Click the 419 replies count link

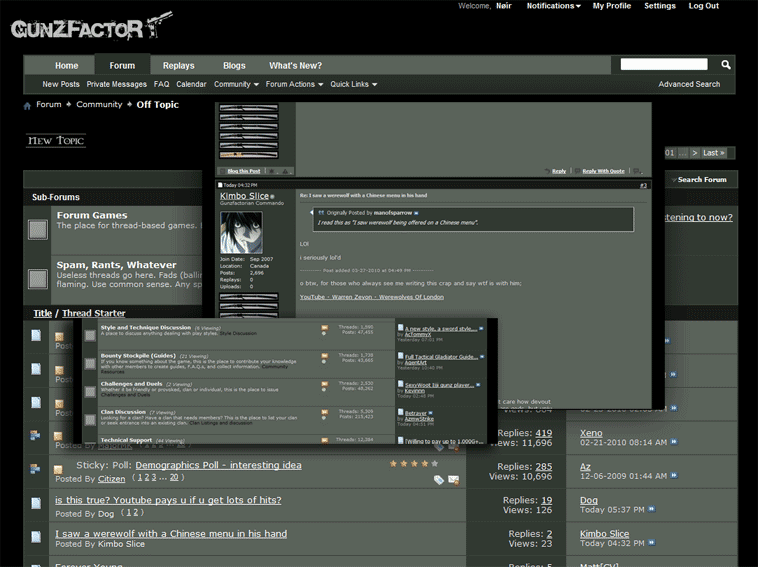point(544,433)
